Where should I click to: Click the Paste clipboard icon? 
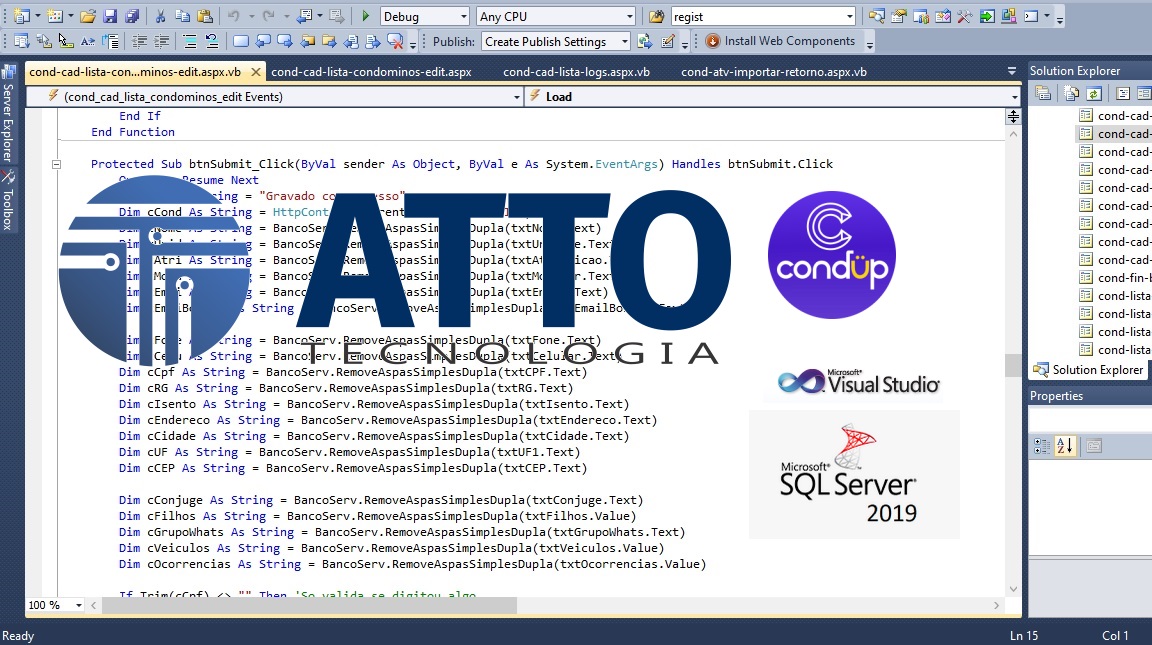coord(205,16)
